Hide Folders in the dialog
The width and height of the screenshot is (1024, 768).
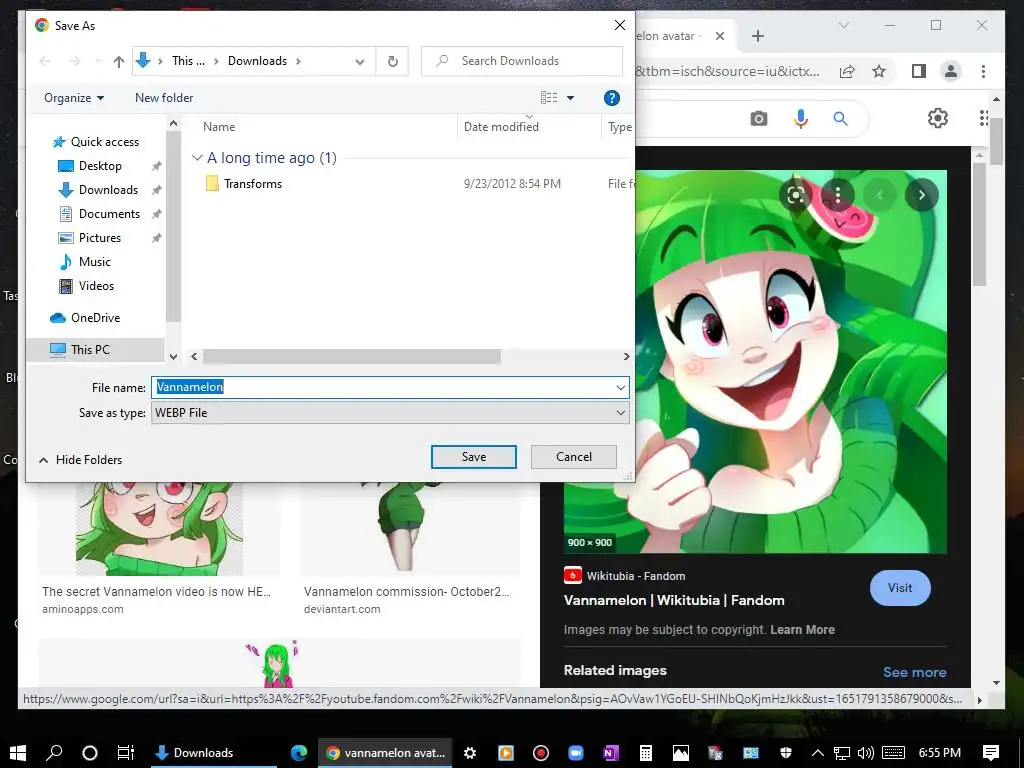pos(80,460)
